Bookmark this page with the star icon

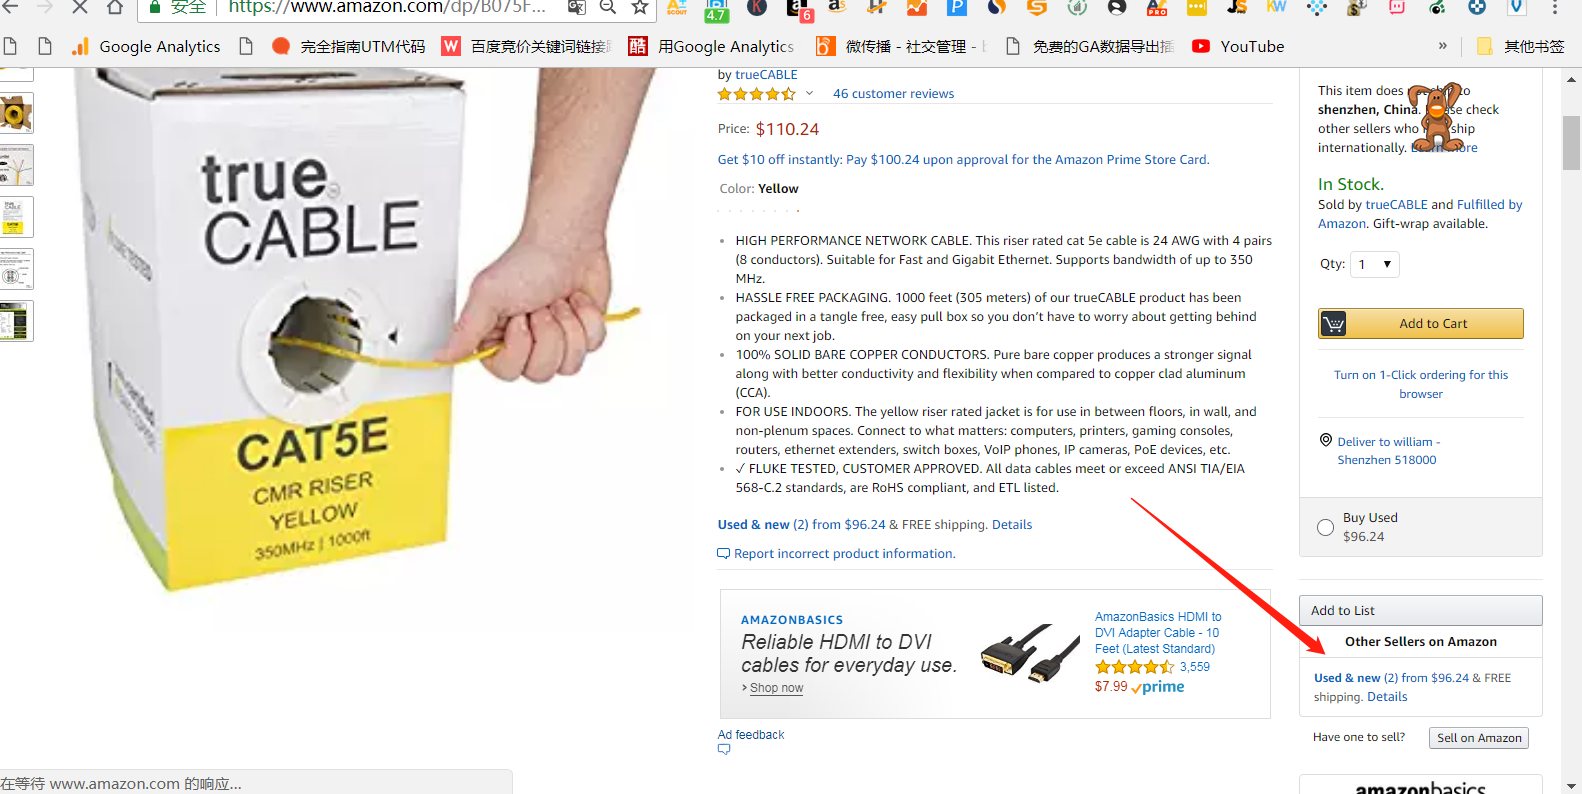tap(640, 8)
